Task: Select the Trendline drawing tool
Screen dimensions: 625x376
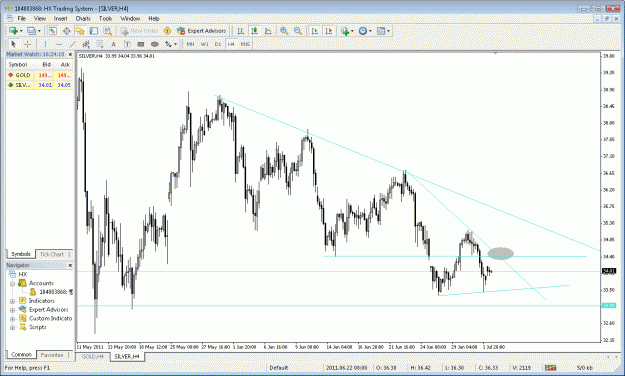Action: pyautogui.click(x=73, y=44)
